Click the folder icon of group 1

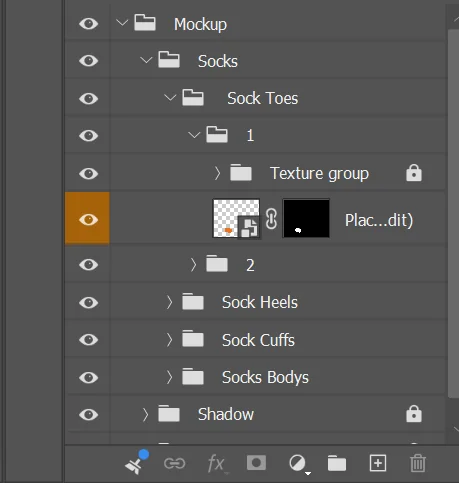coord(217,134)
